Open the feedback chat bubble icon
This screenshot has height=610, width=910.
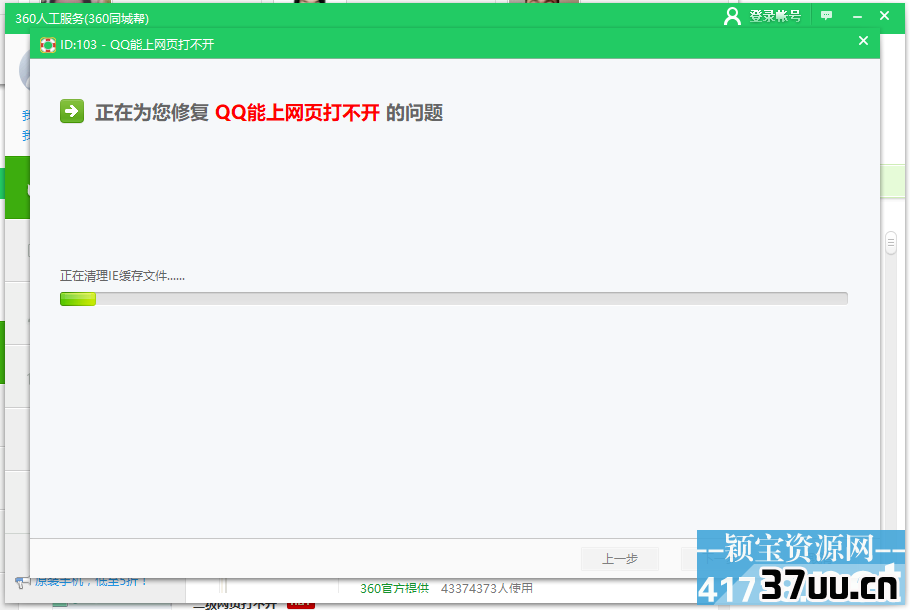click(x=826, y=16)
